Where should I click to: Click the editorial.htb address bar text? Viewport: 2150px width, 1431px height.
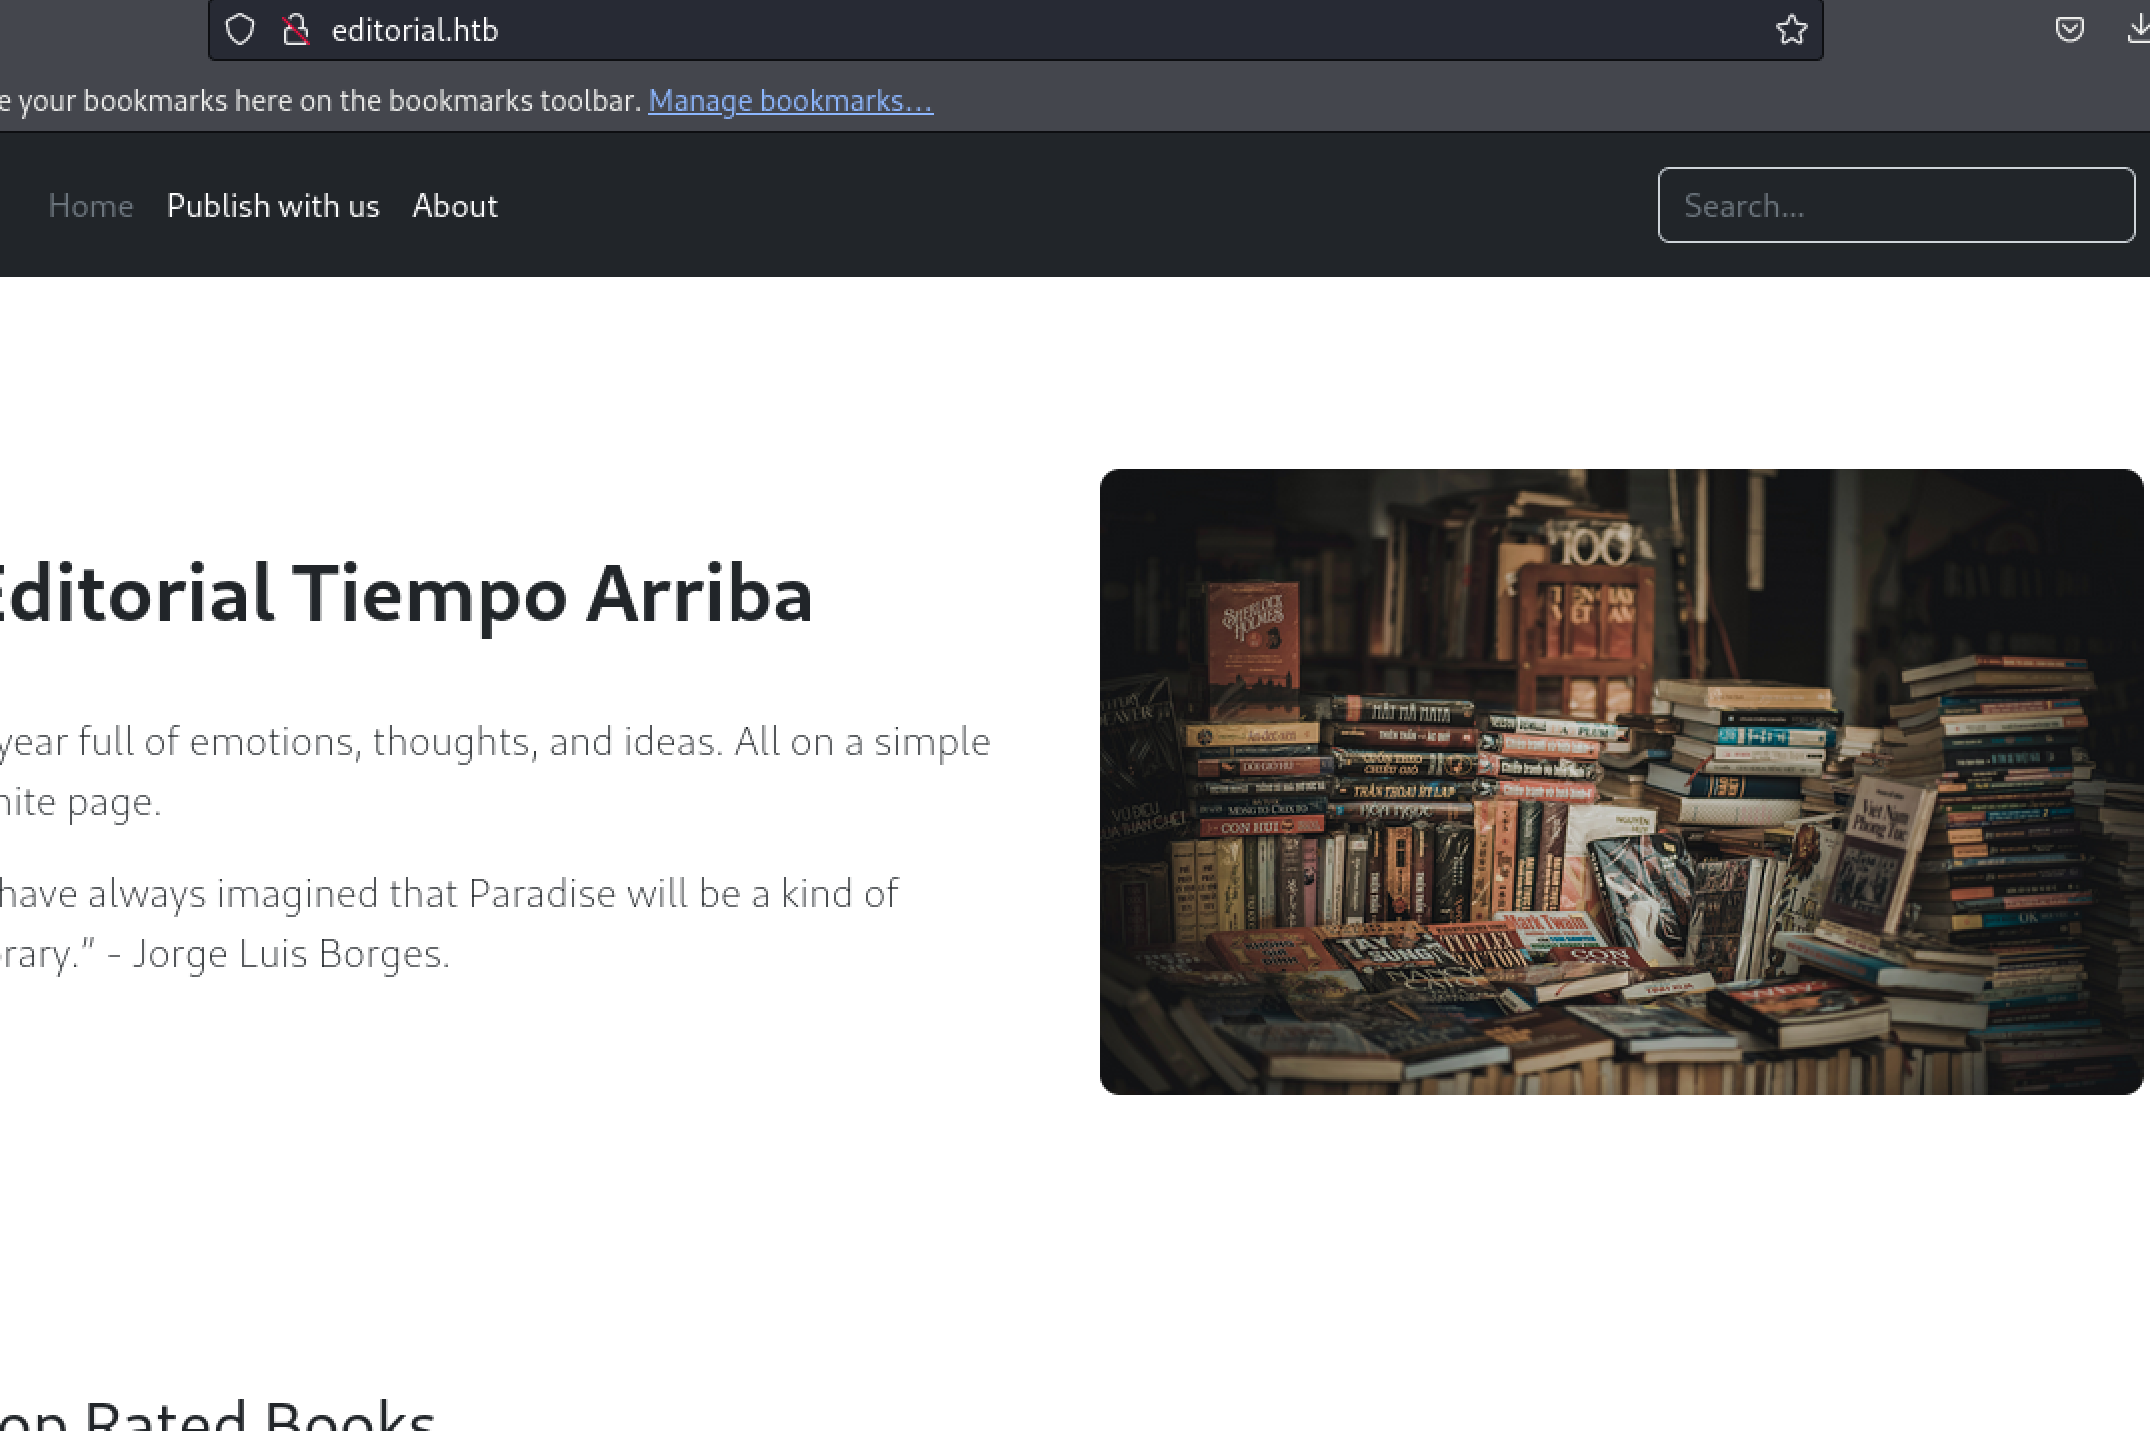pos(415,30)
